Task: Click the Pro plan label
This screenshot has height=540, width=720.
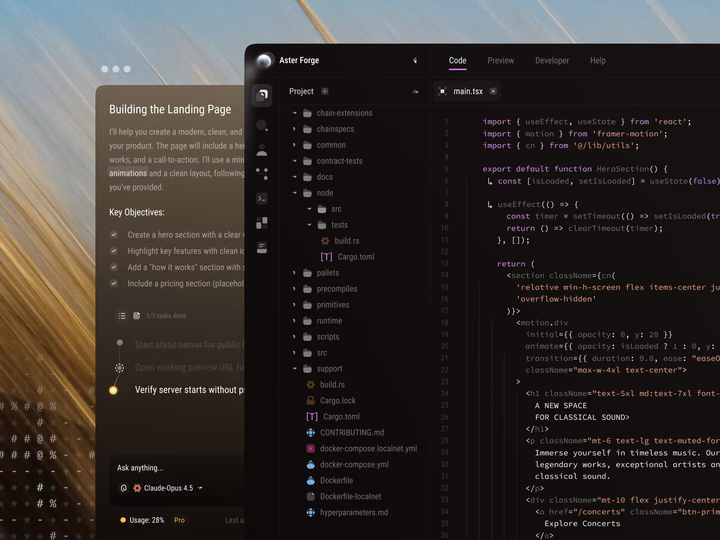Action: [179, 520]
